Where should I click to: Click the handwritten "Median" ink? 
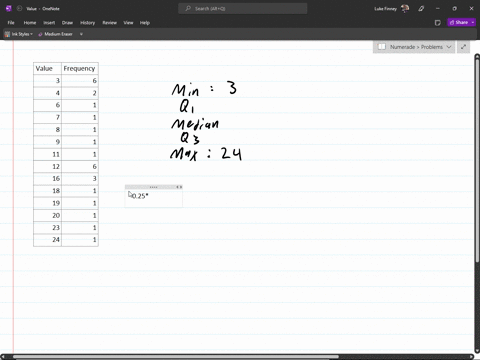tap(195, 124)
